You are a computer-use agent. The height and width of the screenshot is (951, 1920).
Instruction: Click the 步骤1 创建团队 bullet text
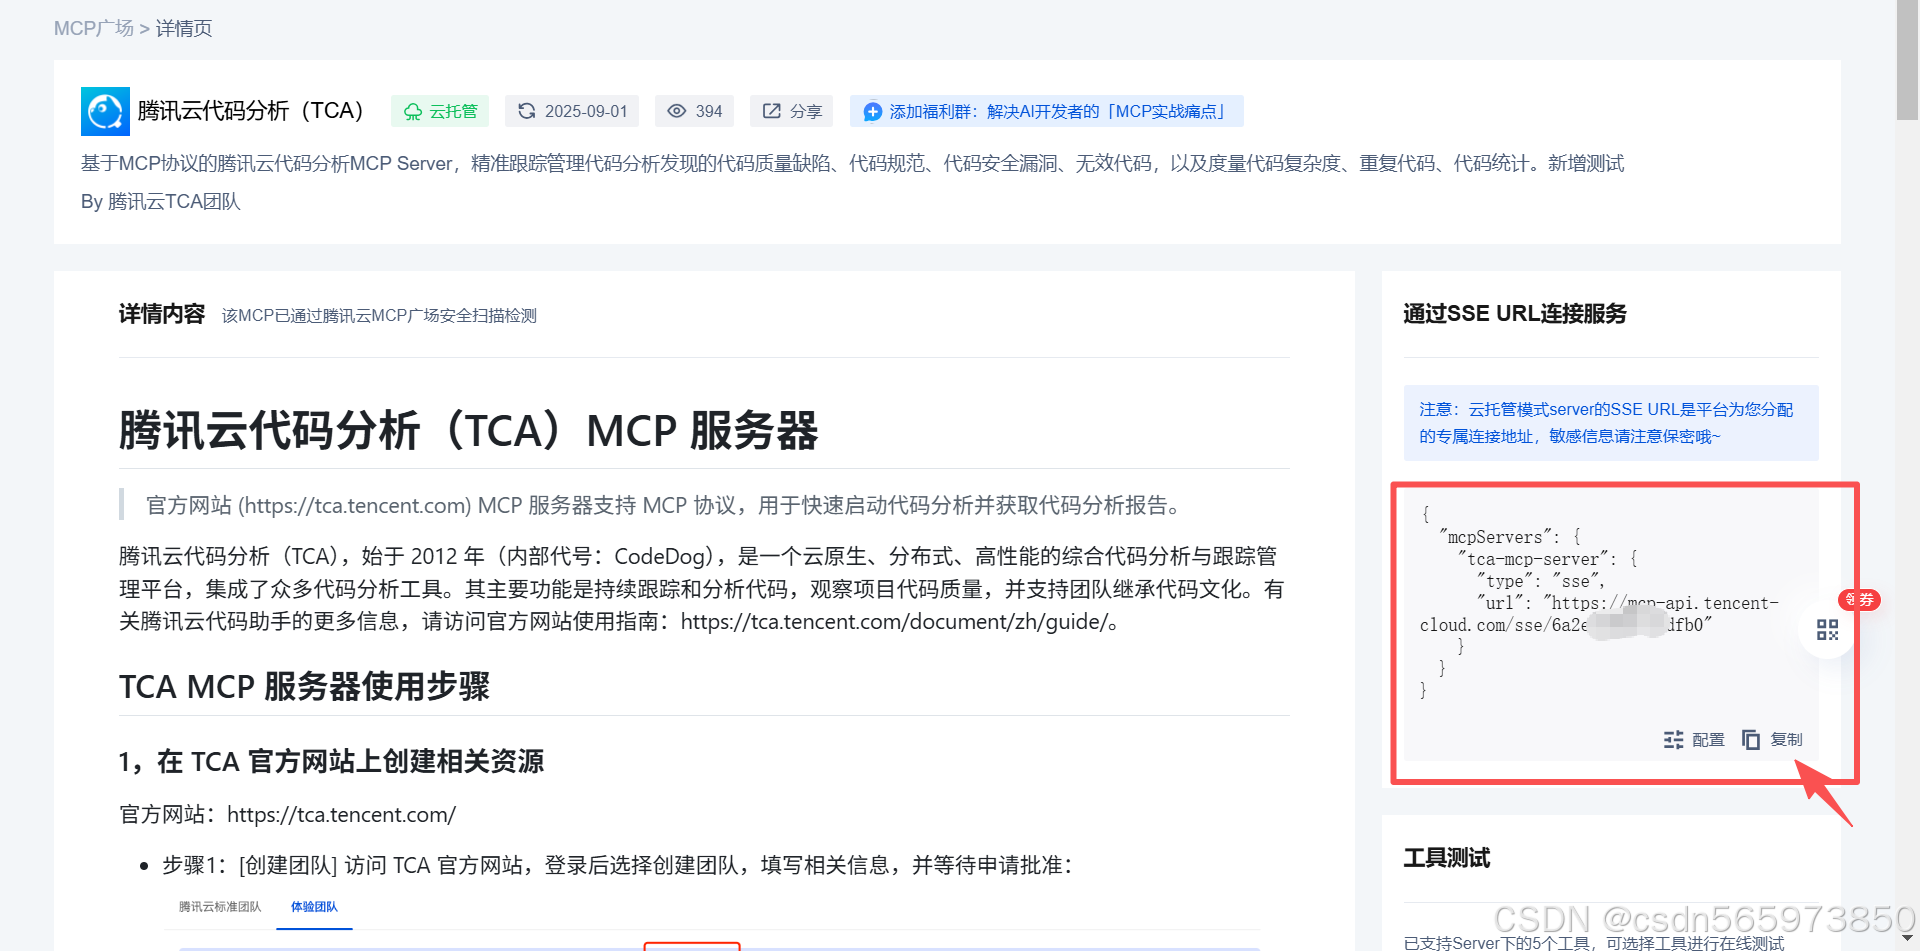pyautogui.click(x=617, y=865)
